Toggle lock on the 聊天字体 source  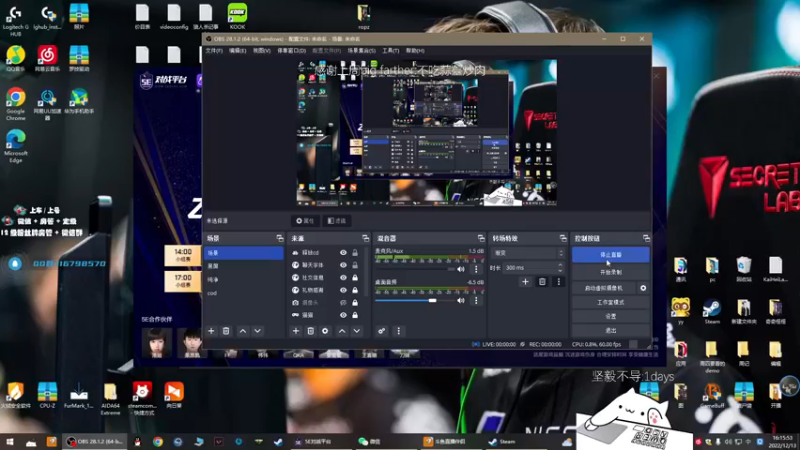(x=355, y=265)
